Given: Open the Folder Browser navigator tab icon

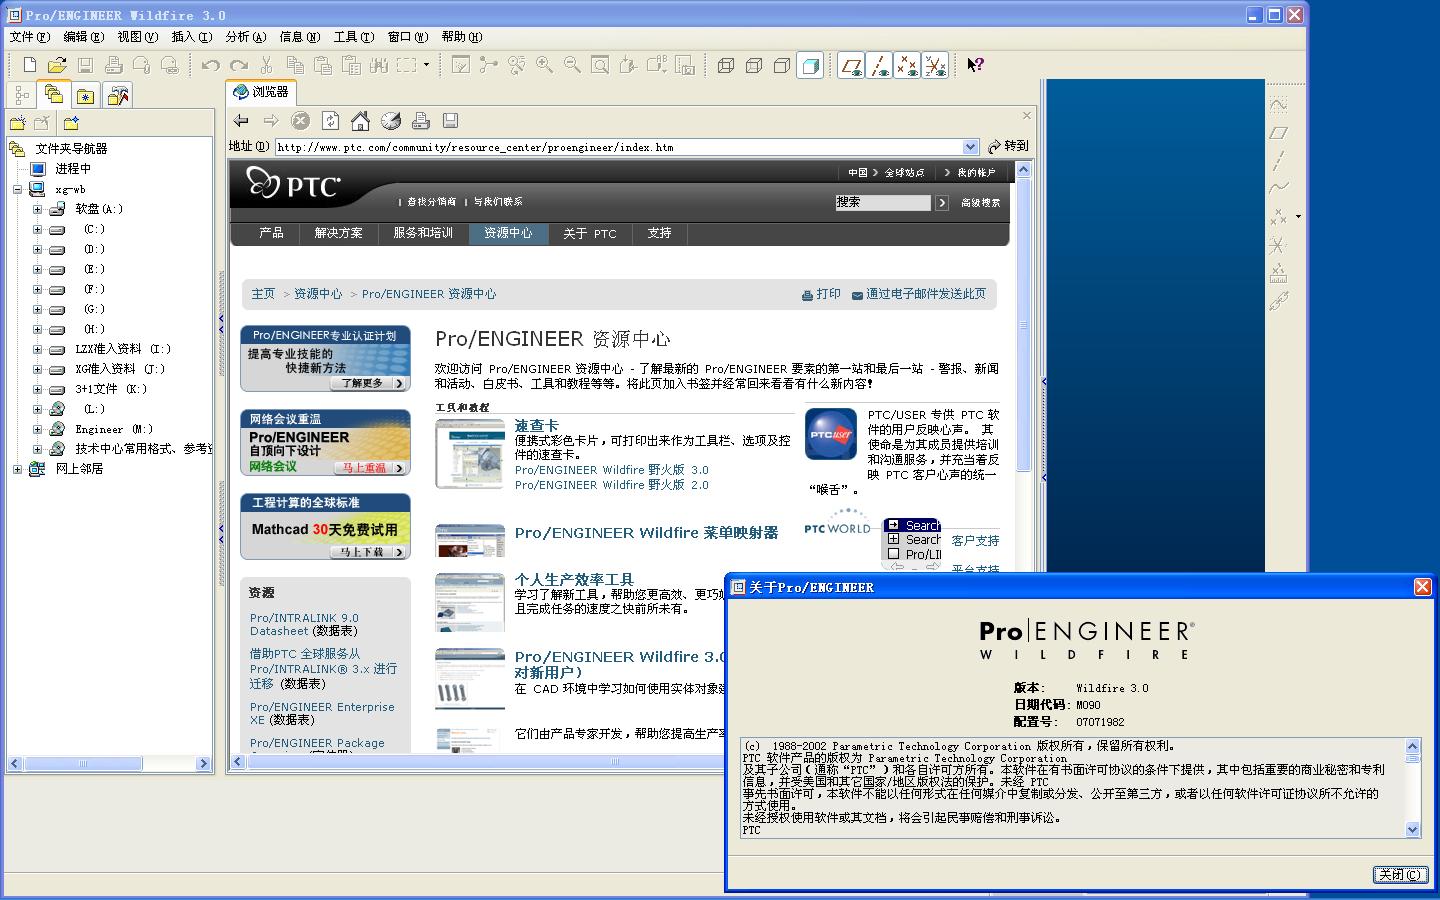Looking at the screenshot, I should [54, 94].
